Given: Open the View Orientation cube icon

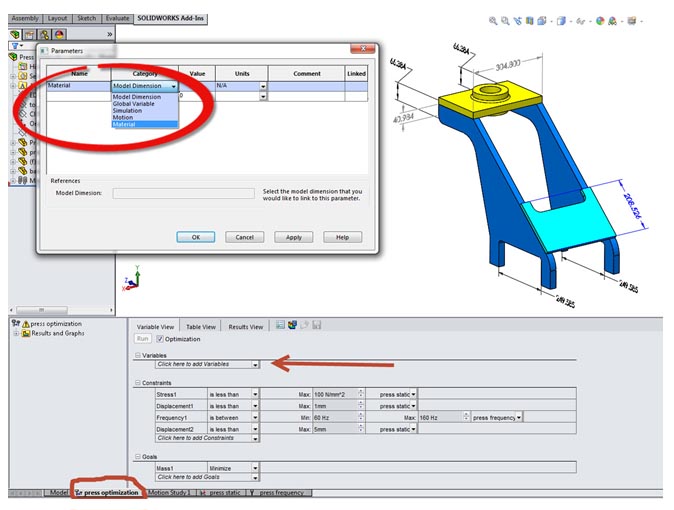Looking at the screenshot, I should [x=542, y=21].
